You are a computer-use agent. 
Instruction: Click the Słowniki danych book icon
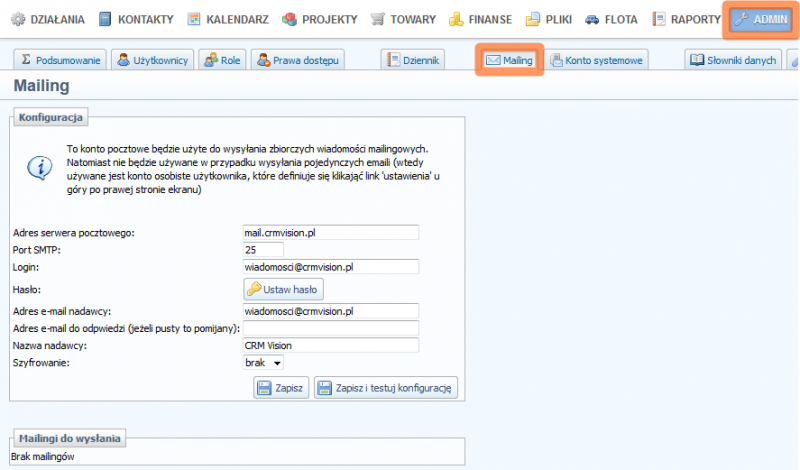697,60
